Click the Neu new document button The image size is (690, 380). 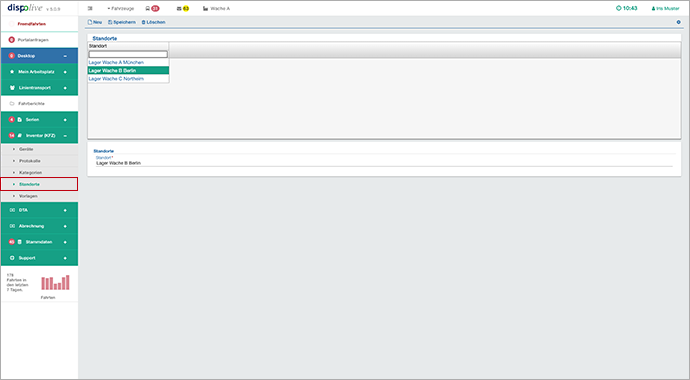tap(95, 22)
